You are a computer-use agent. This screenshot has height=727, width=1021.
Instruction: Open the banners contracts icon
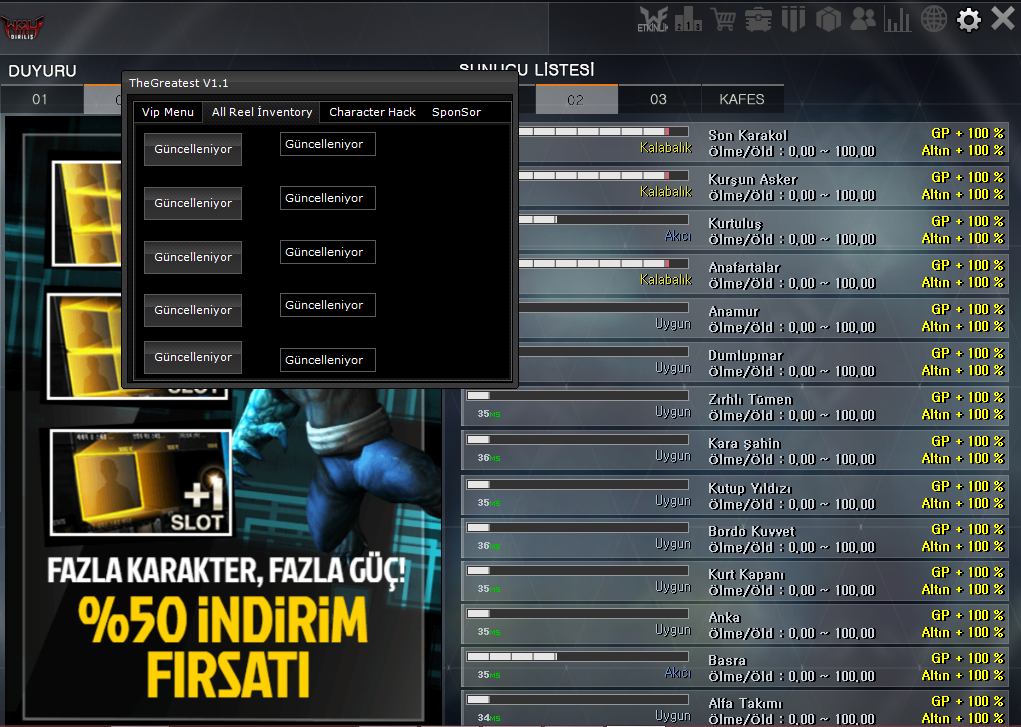pyautogui.click(x=793, y=20)
